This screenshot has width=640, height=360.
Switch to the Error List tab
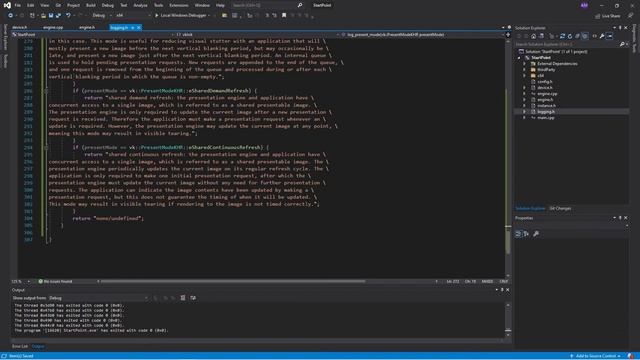pos(20,346)
